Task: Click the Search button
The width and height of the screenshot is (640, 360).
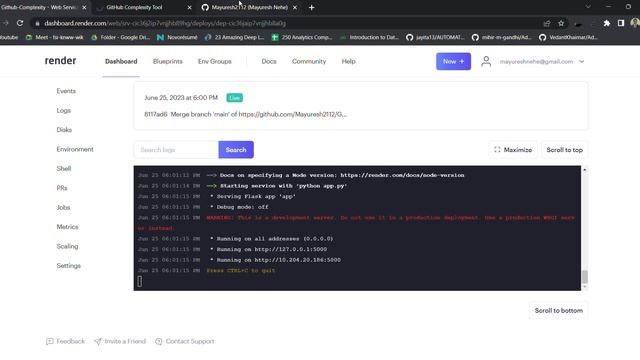Action: click(236, 150)
